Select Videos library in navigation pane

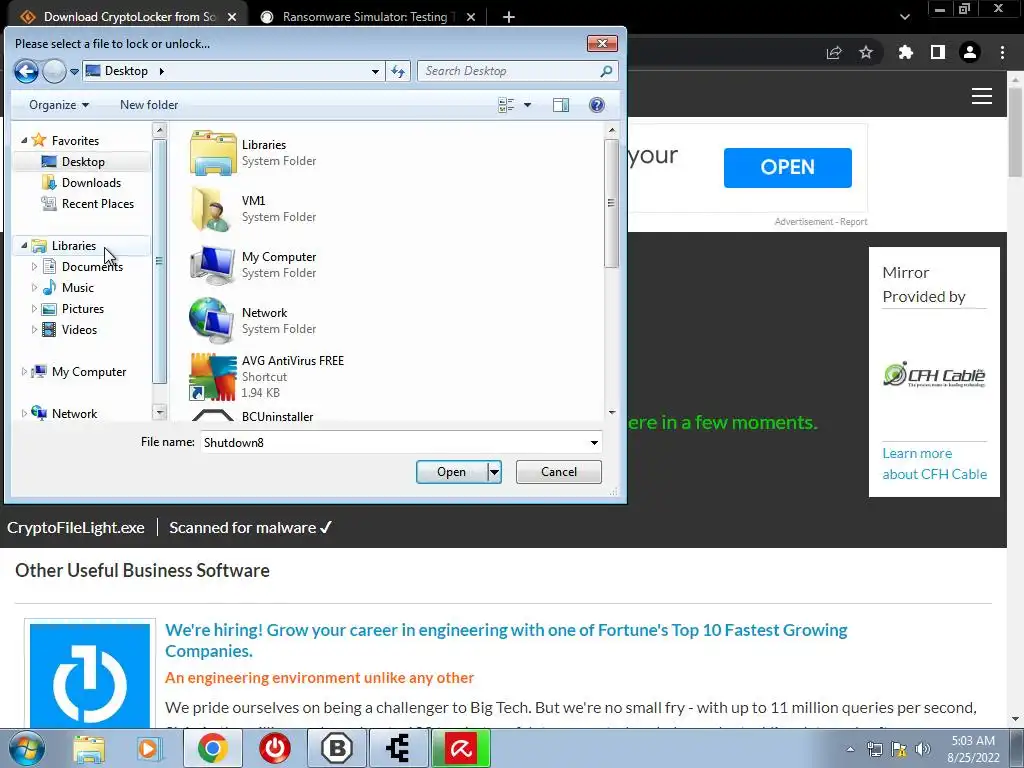(79, 330)
